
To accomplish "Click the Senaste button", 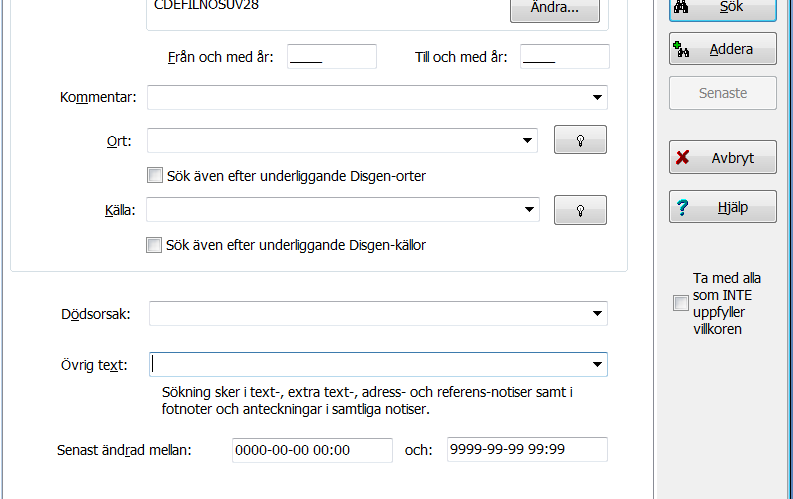I will click(x=723, y=93).
